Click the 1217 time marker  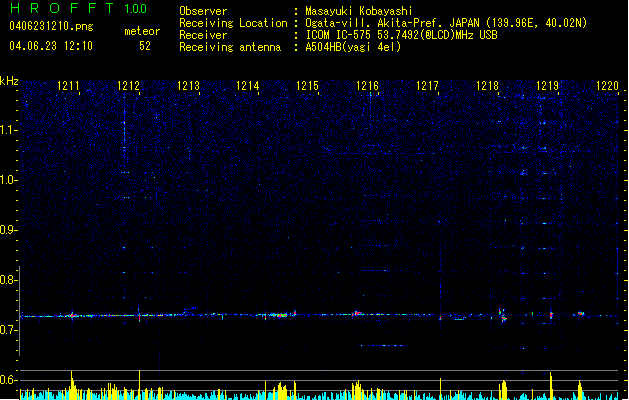pos(427,86)
